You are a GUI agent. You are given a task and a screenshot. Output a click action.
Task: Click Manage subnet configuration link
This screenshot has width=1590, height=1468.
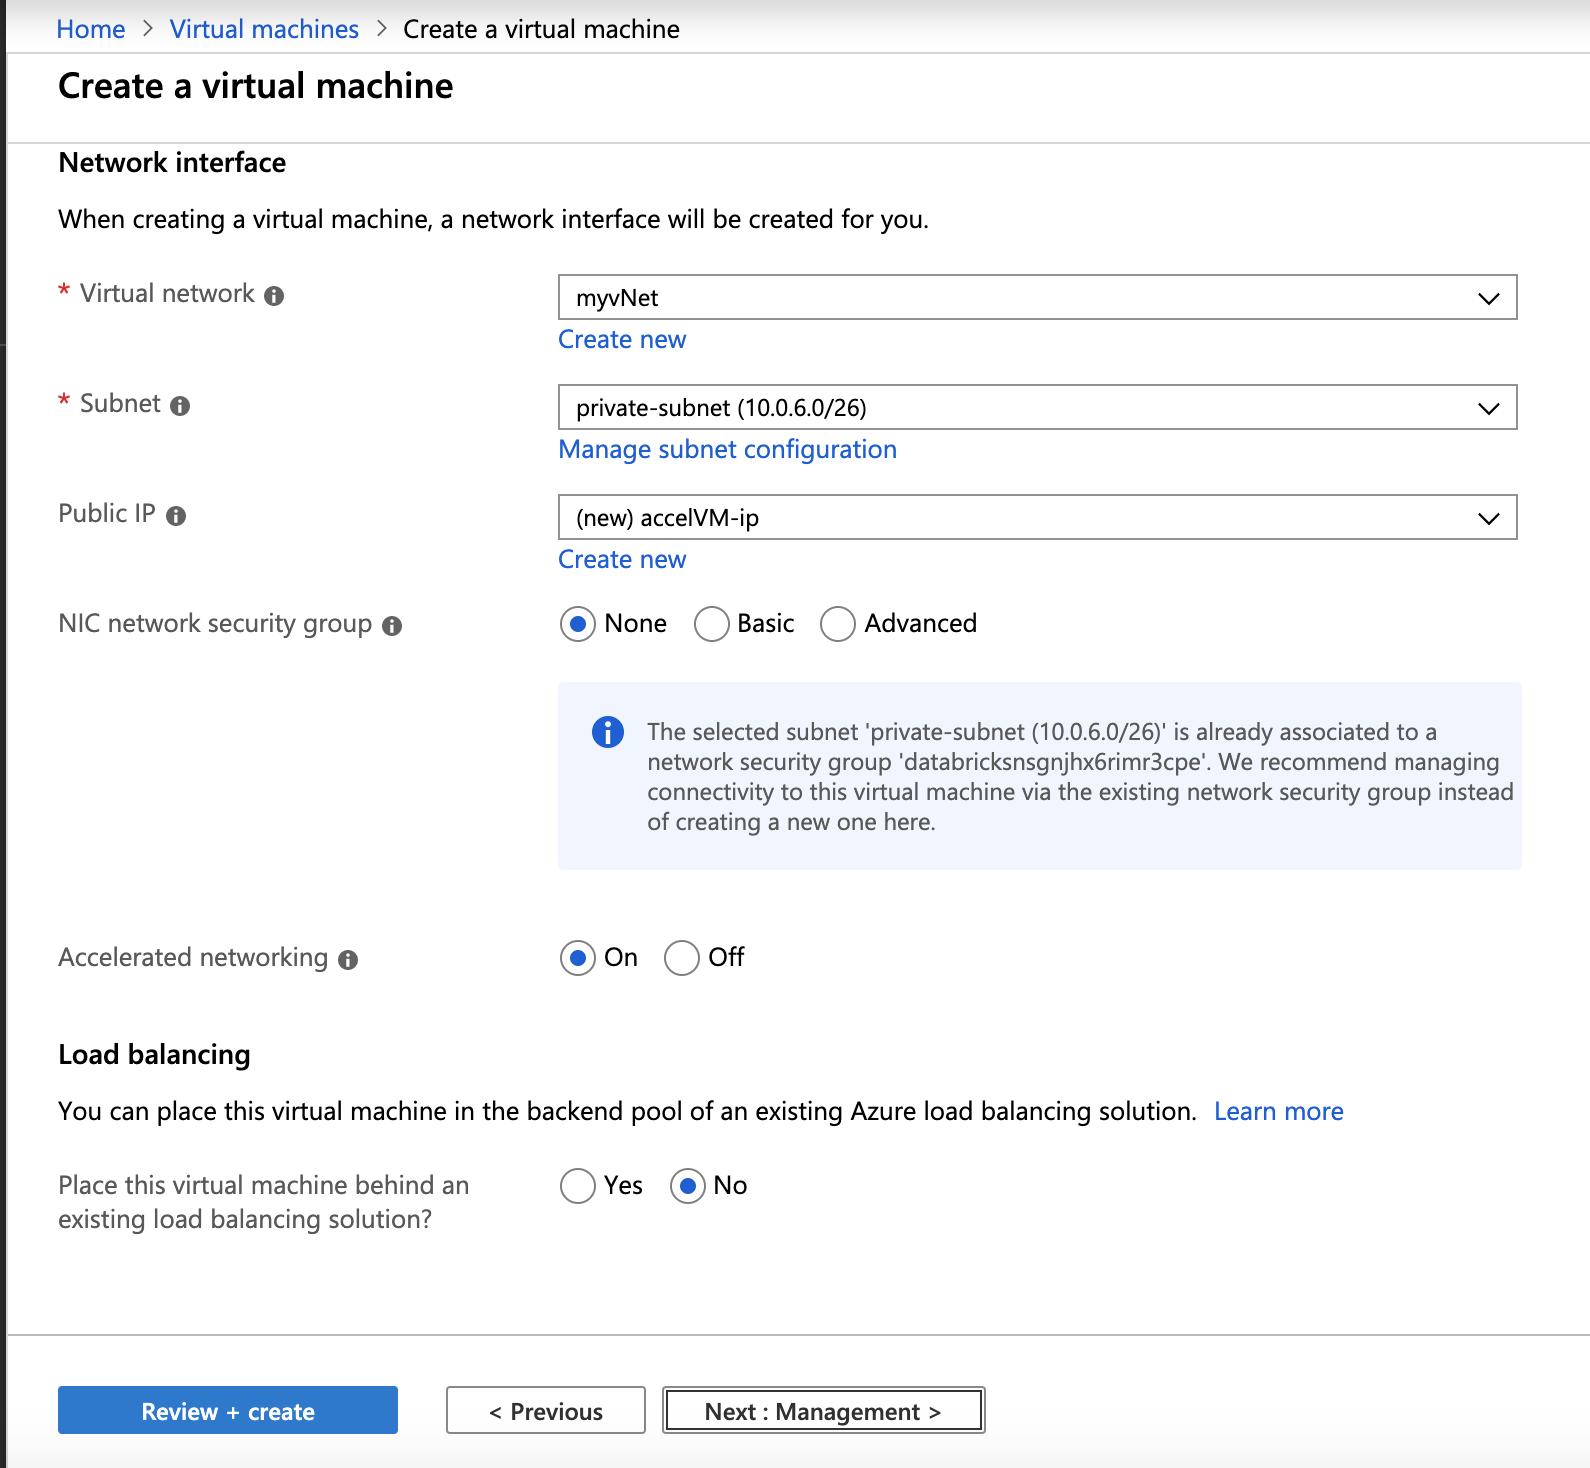pyautogui.click(x=727, y=450)
